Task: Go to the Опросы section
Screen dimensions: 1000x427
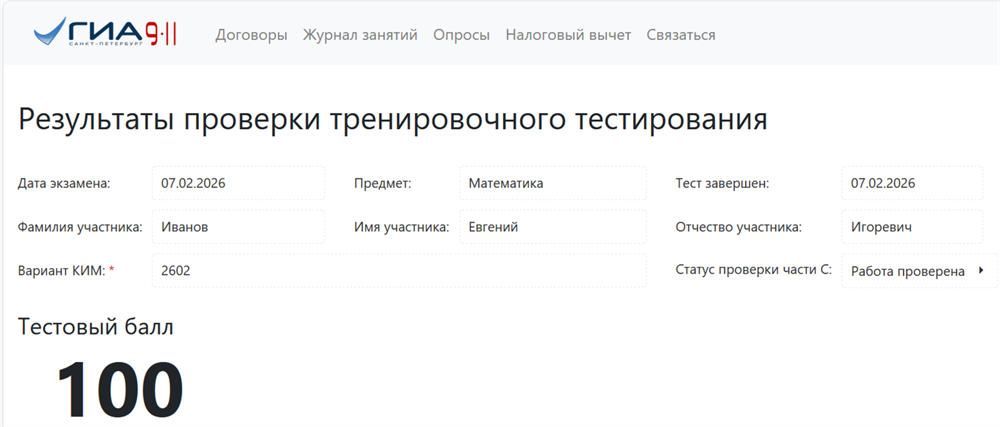Action: click(462, 35)
